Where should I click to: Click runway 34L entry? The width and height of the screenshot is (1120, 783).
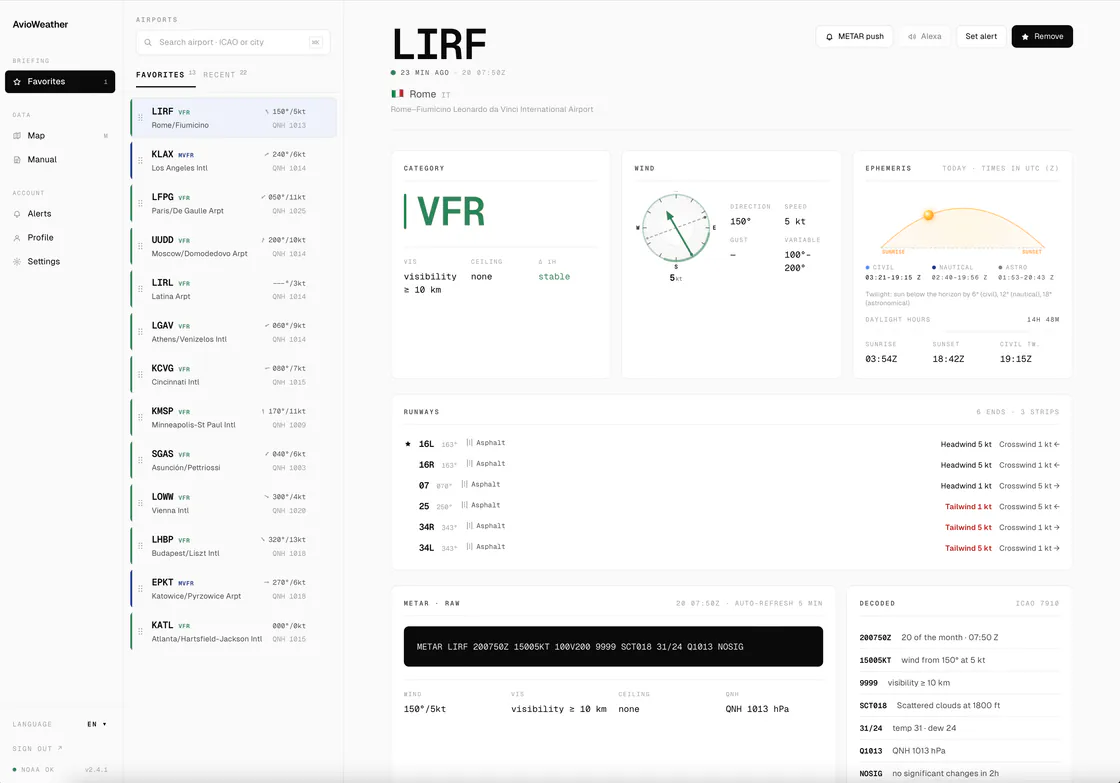point(731,547)
